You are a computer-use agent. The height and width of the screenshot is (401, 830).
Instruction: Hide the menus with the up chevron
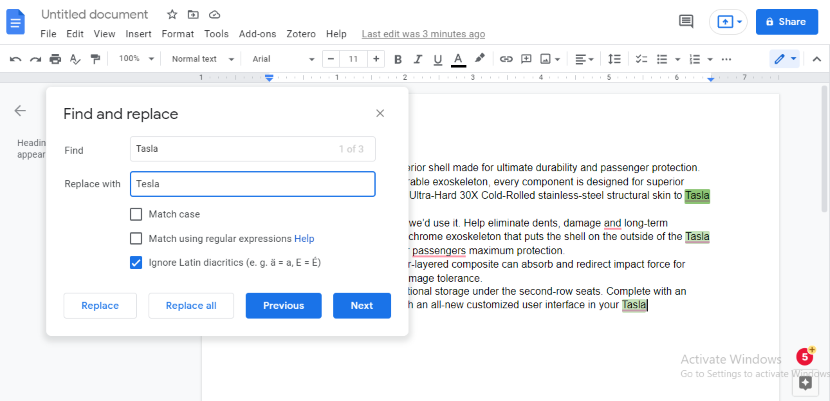tap(816, 59)
